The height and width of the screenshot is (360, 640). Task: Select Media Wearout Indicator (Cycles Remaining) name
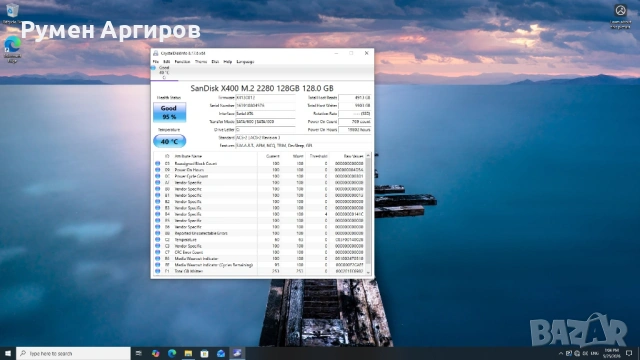pos(214,265)
